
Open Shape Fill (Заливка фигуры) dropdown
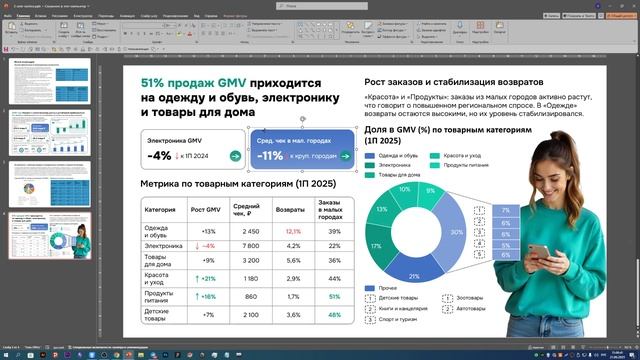click(x=393, y=24)
